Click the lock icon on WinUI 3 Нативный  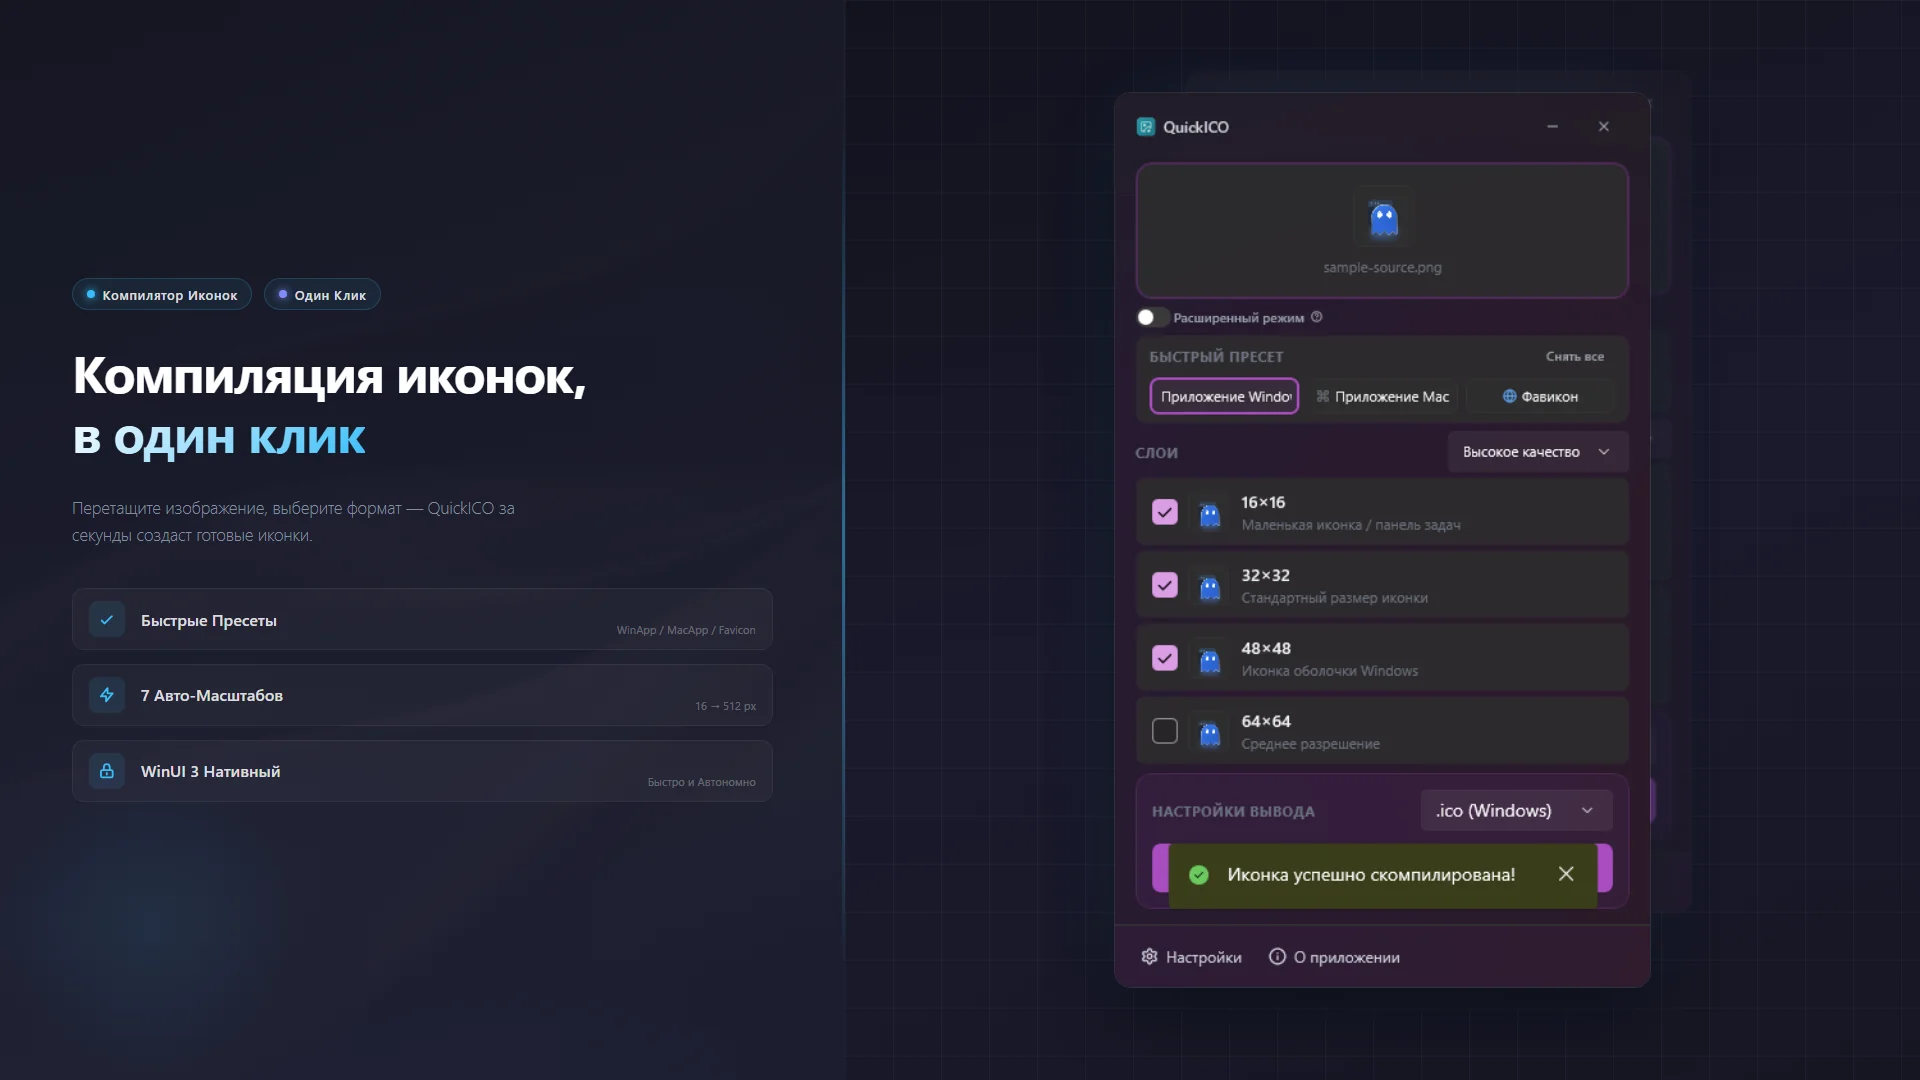click(107, 771)
